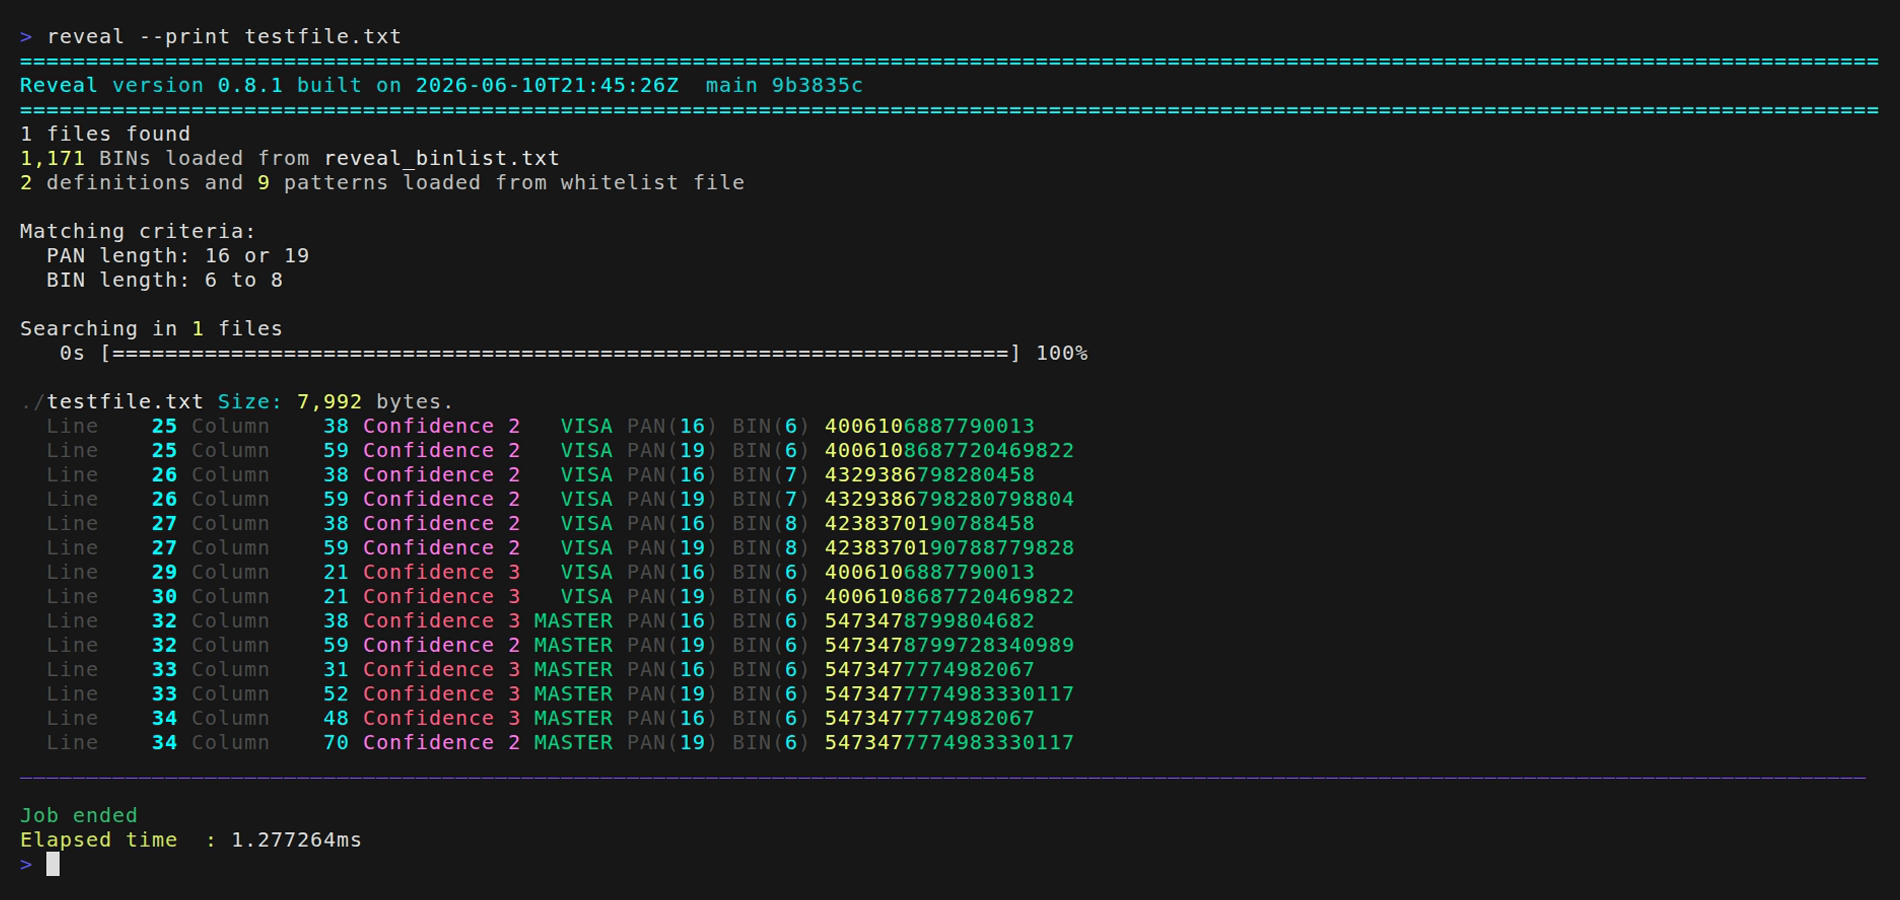Image resolution: width=1900 pixels, height=900 pixels.
Task: Click 'BIN(8)' on the line 27 column 59 row
Action: pyautogui.click(x=771, y=548)
